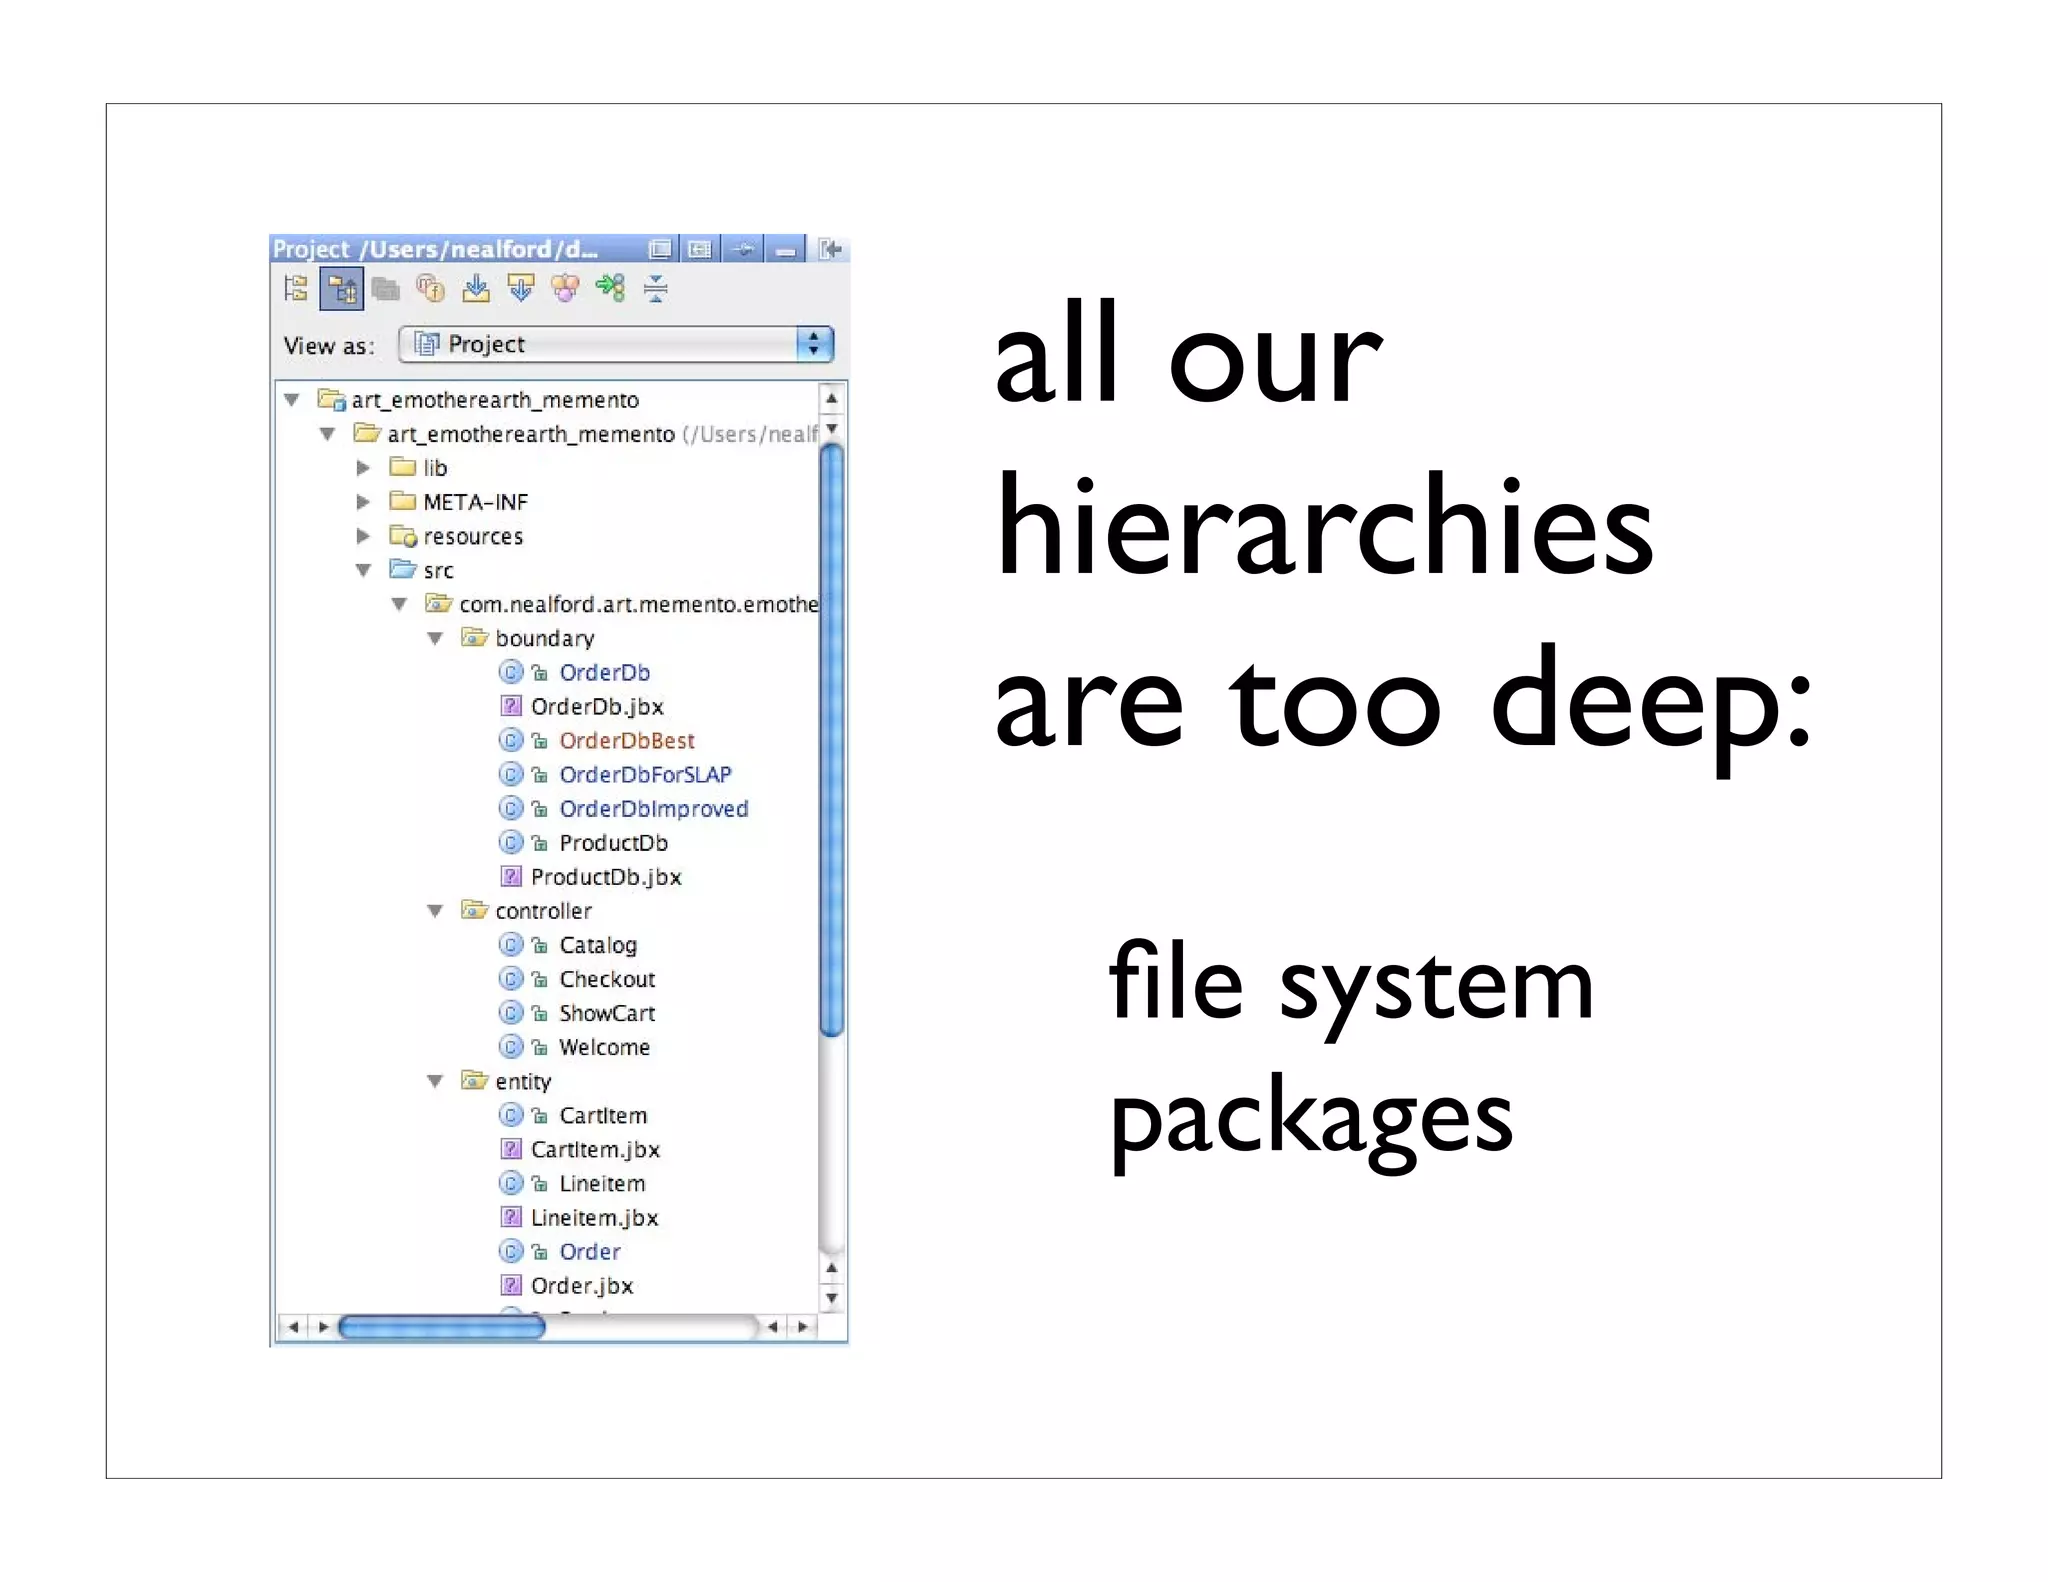Enable Autoscroll to Source icon

click(x=476, y=289)
